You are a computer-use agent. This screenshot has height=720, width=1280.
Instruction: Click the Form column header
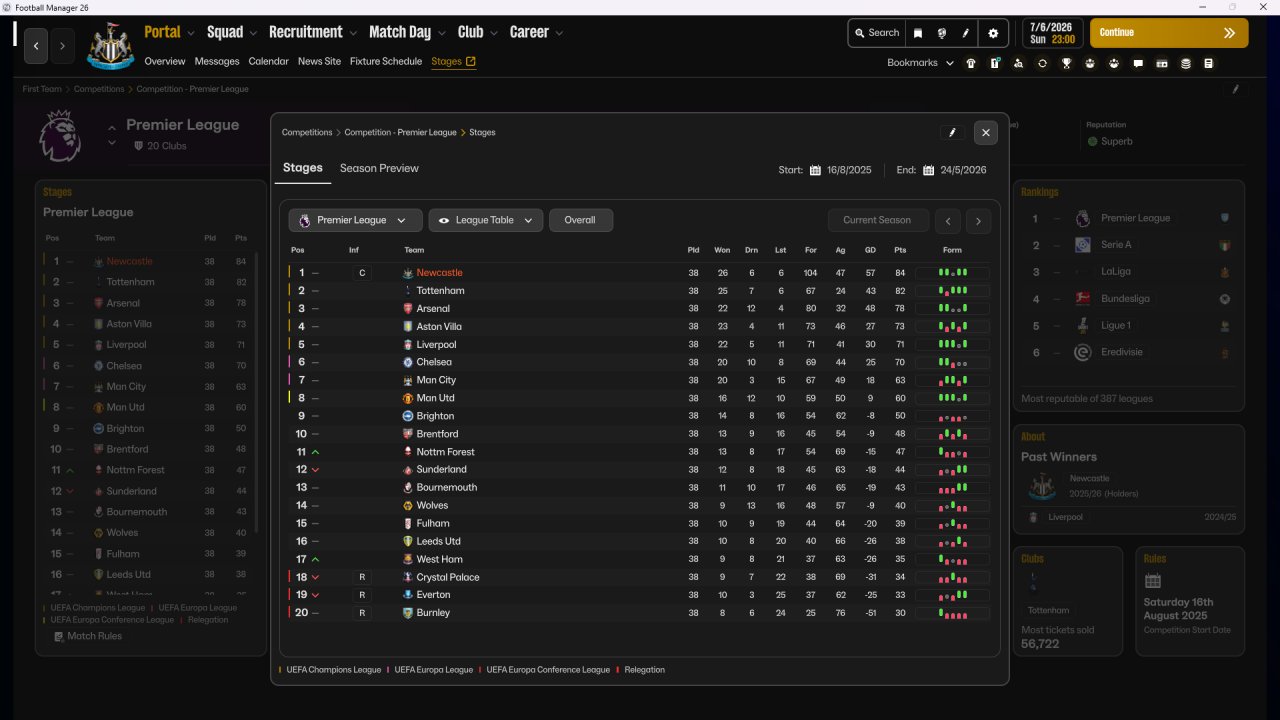pyautogui.click(x=952, y=250)
